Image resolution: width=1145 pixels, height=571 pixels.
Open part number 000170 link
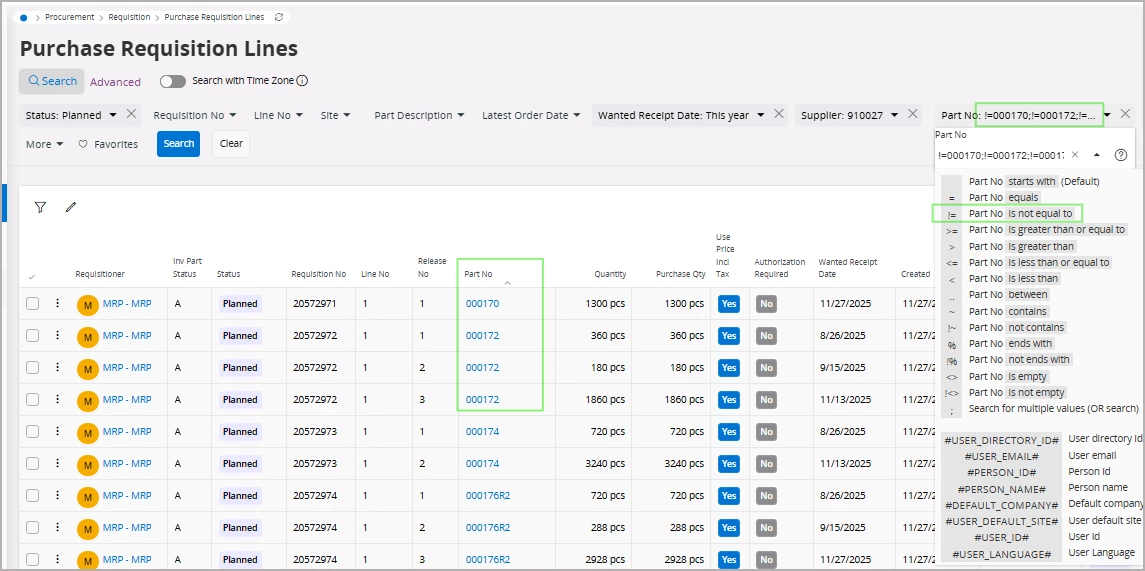point(482,304)
